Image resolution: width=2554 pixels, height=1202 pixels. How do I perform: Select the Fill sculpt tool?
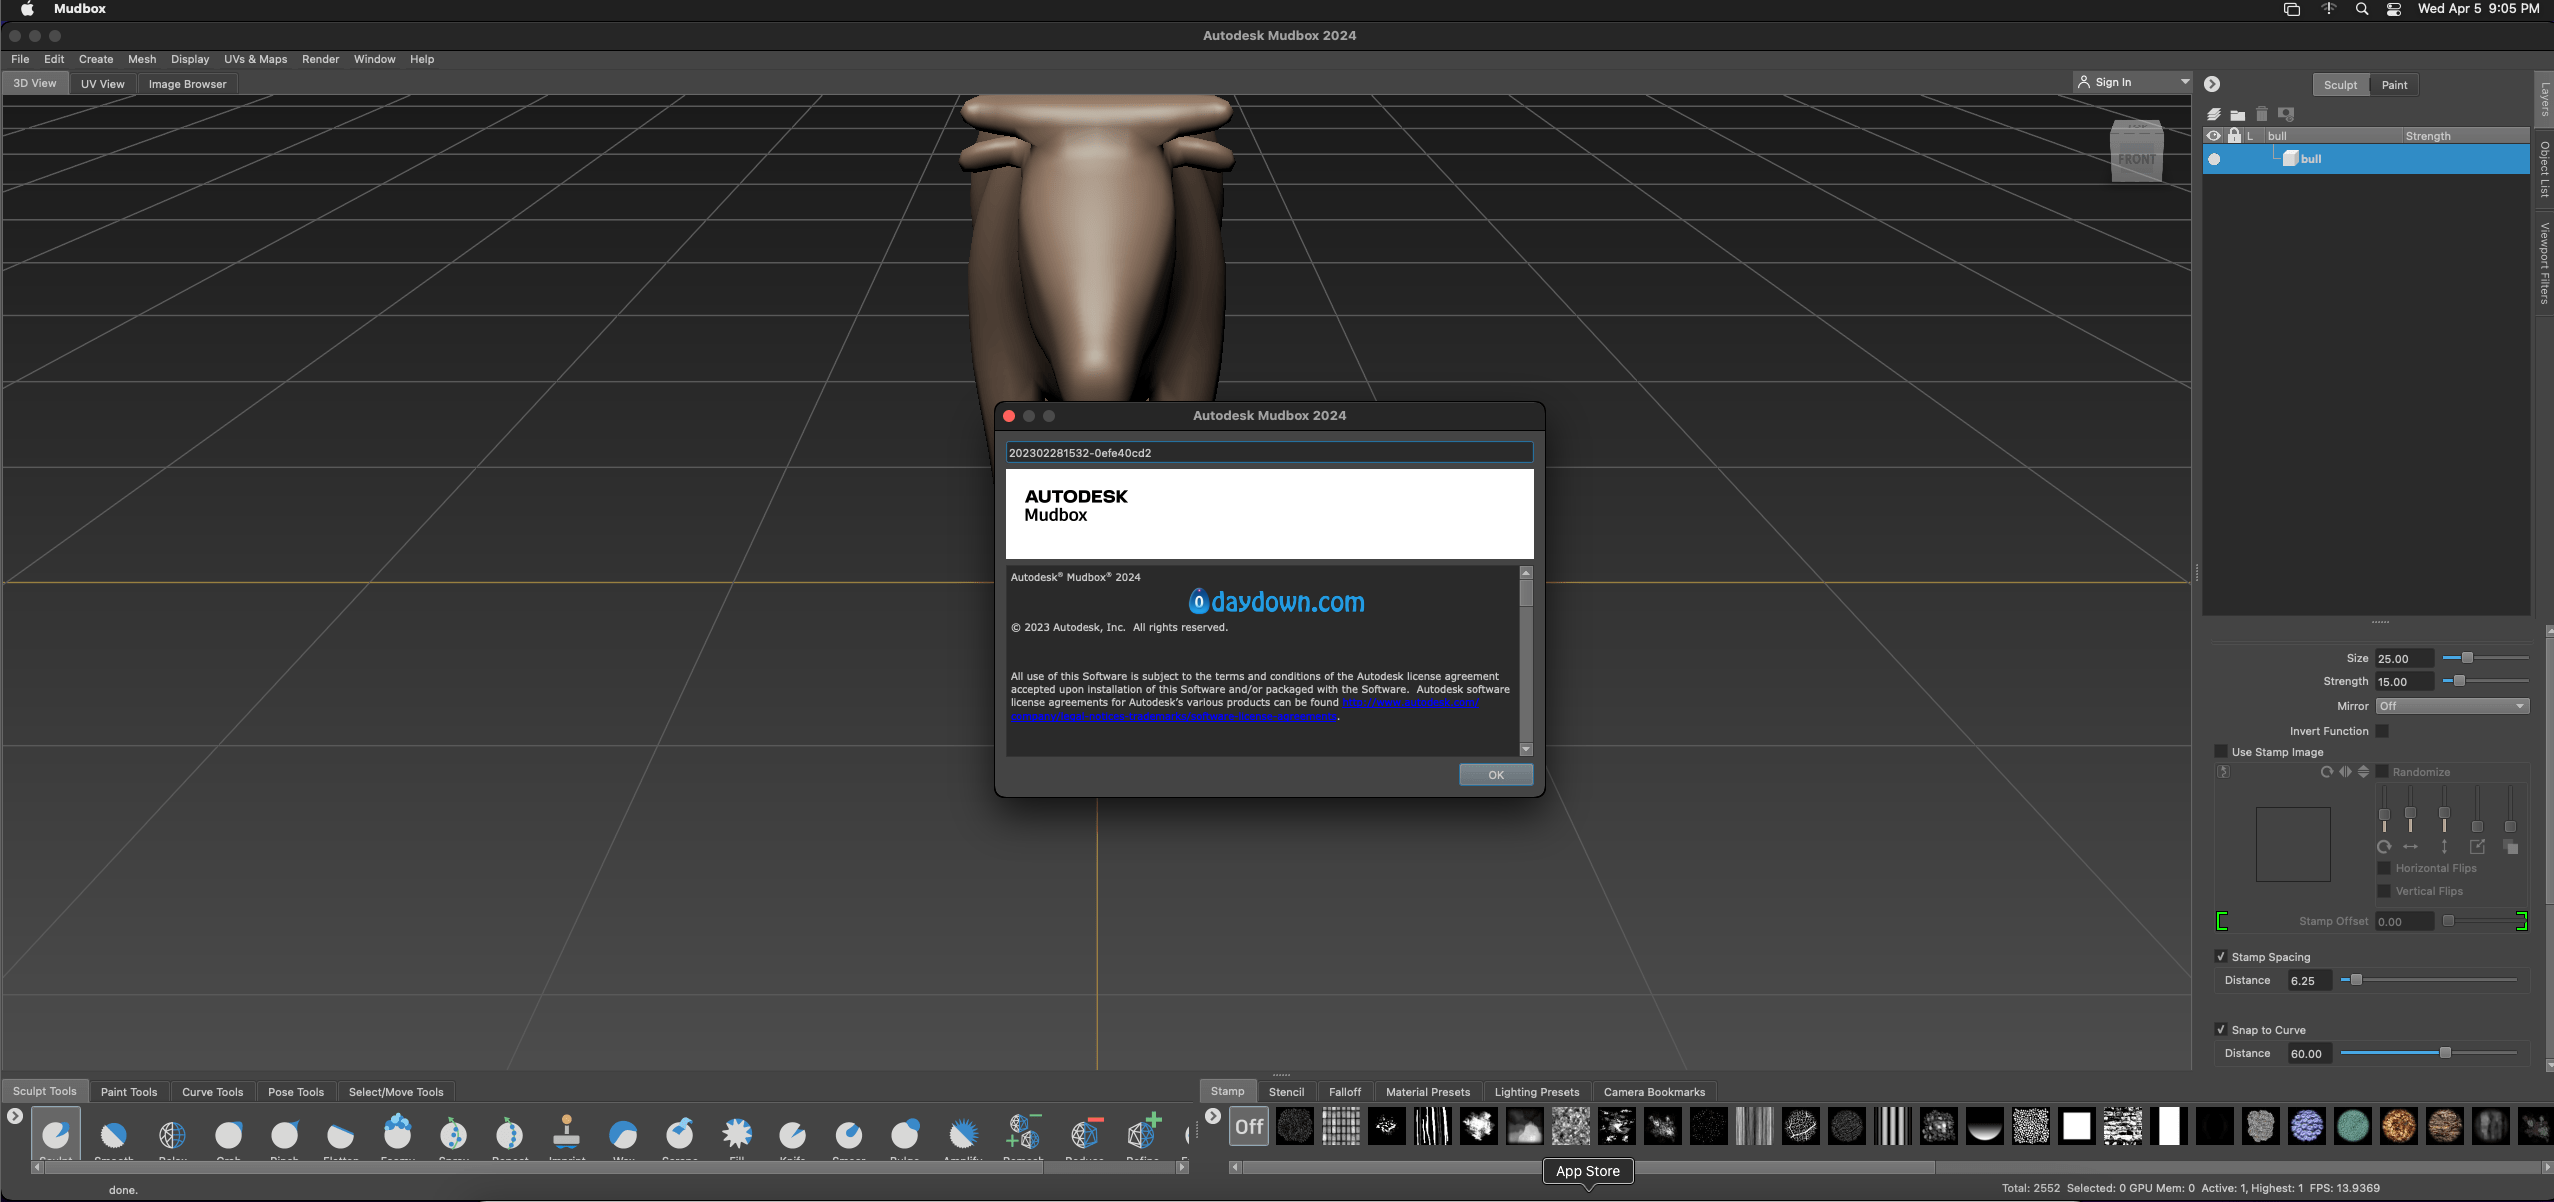[737, 1134]
